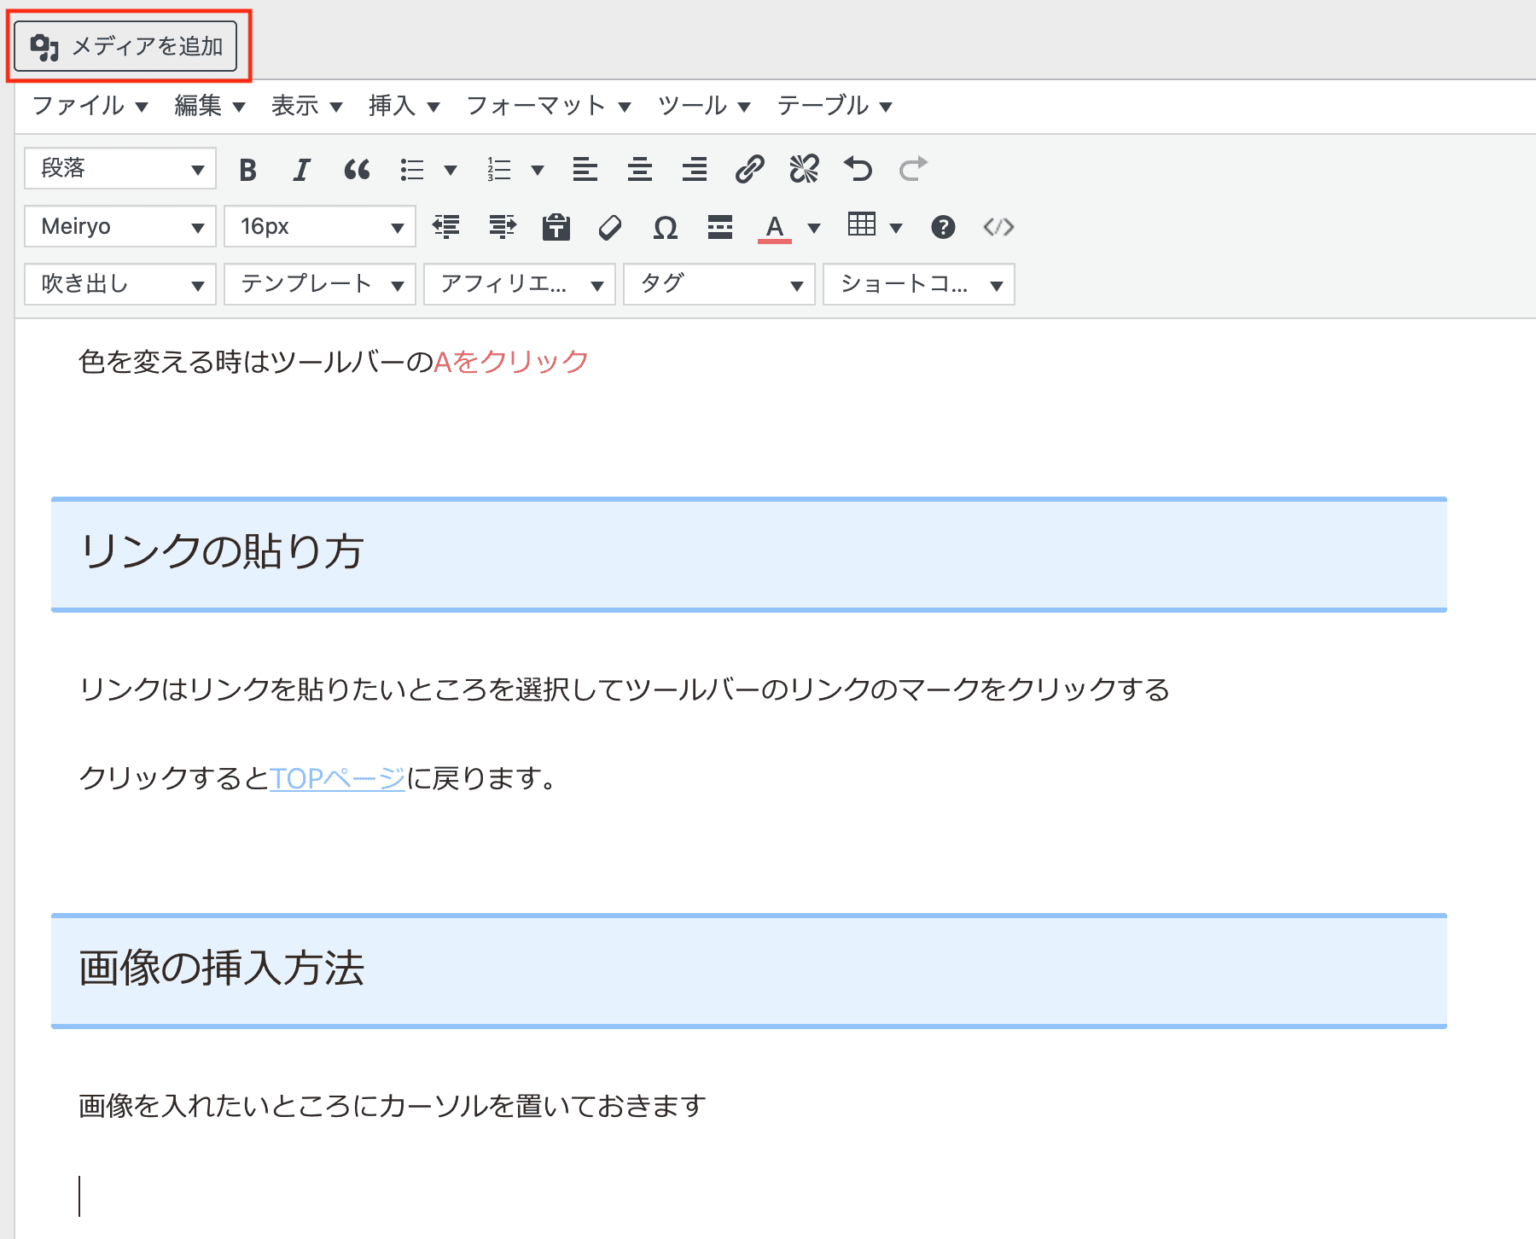Apply text color with the red A swatch
The image size is (1536, 1239).
[774, 227]
